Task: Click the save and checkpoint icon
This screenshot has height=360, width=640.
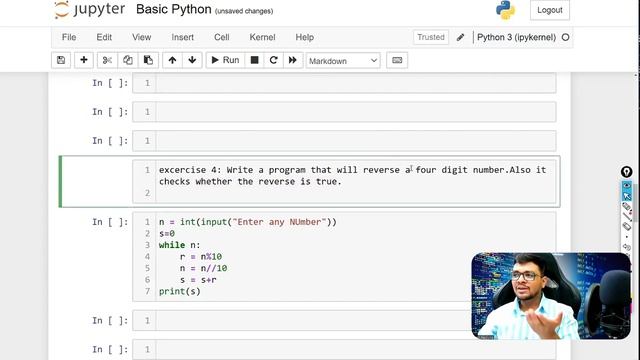Action: coord(61,60)
